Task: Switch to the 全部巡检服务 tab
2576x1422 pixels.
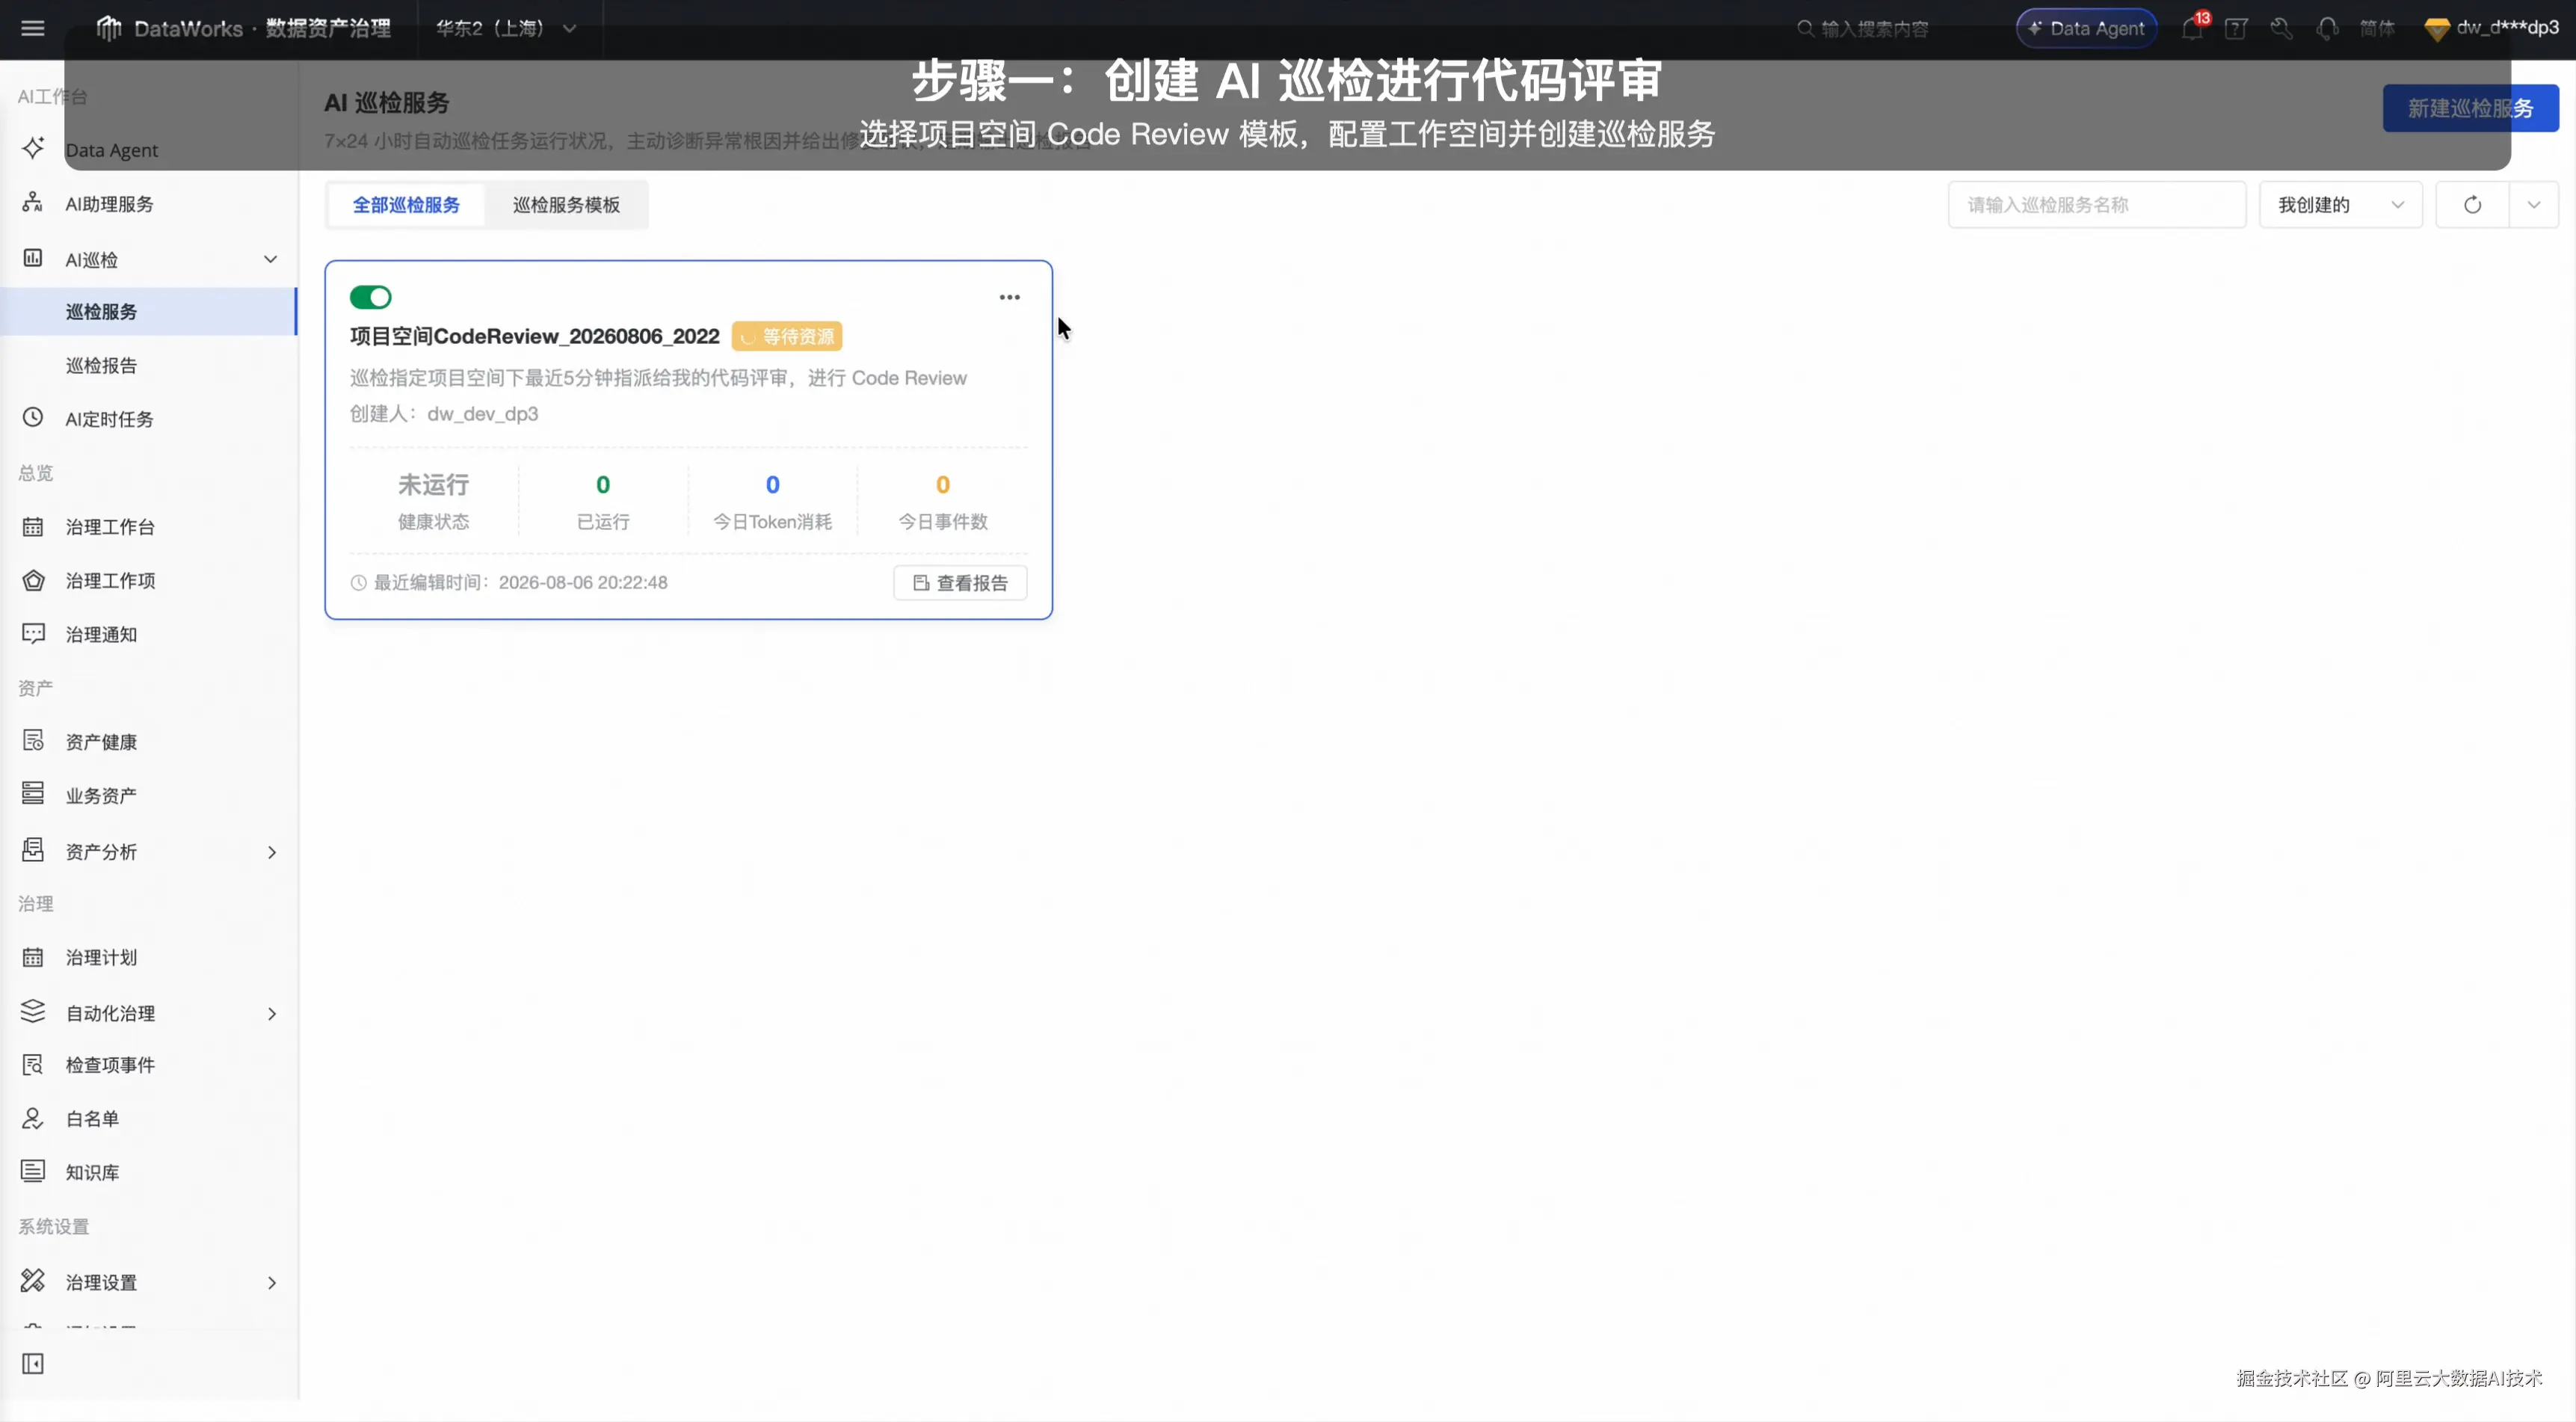Action: [406, 205]
